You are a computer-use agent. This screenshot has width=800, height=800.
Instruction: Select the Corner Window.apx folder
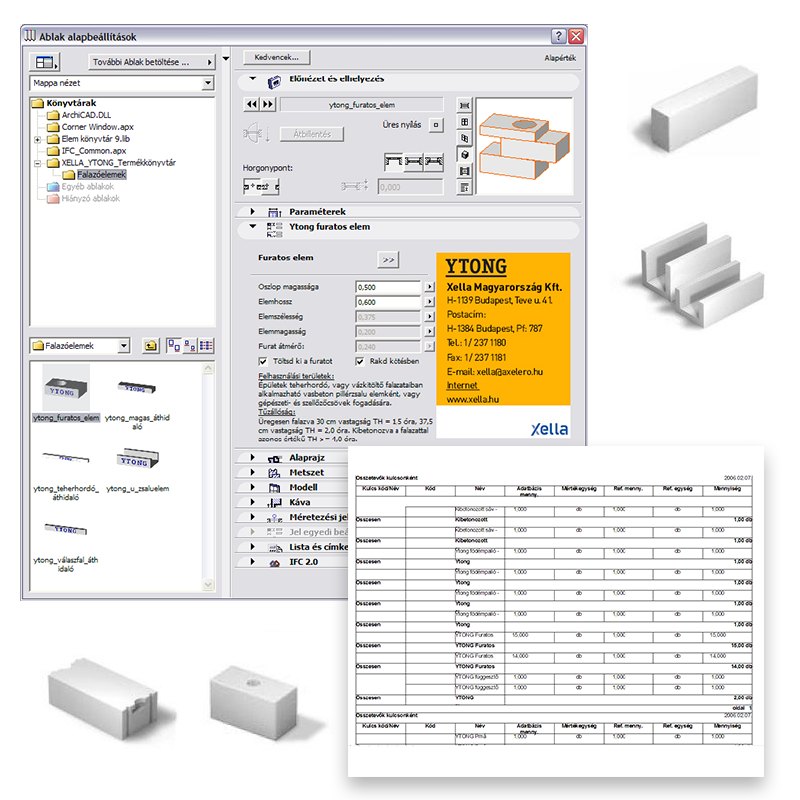(x=97, y=127)
